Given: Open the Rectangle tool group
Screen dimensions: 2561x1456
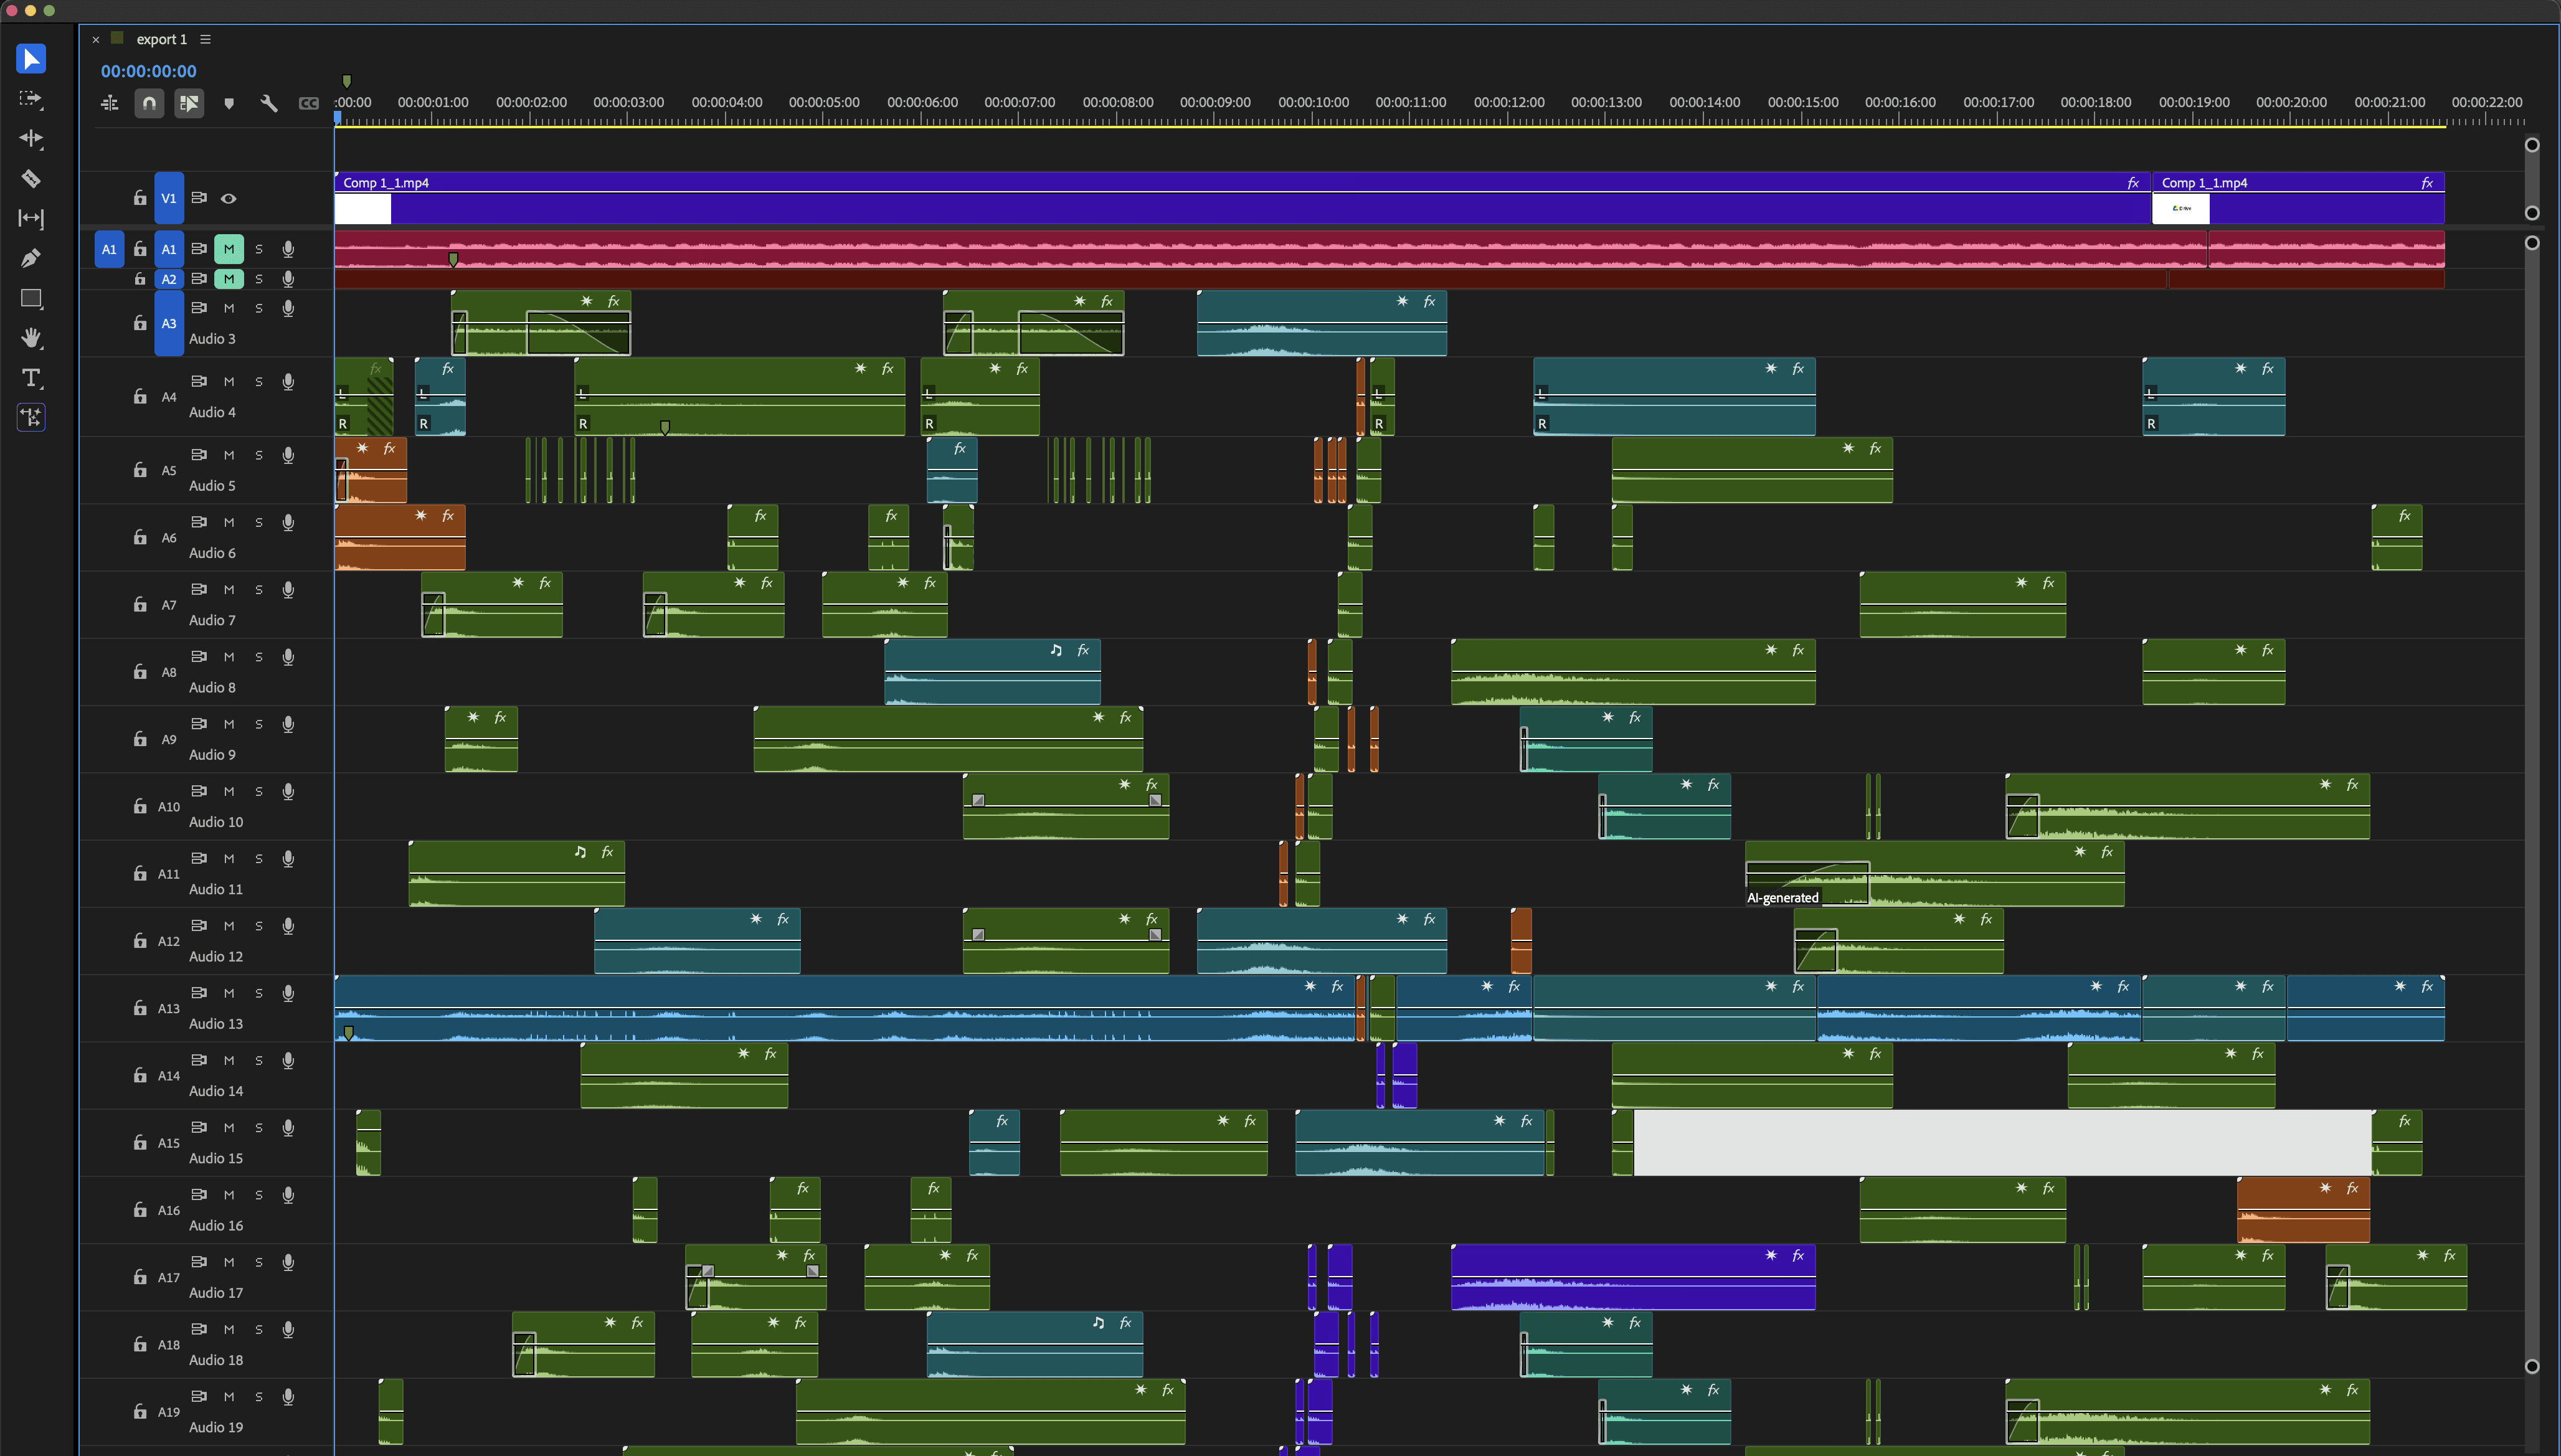Looking at the screenshot, I should pos(31,298).
